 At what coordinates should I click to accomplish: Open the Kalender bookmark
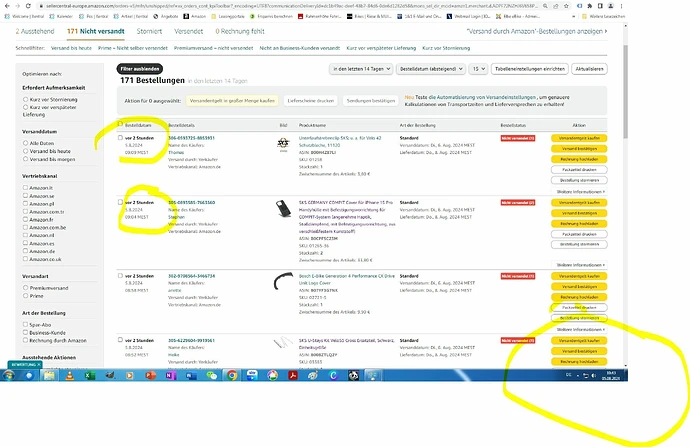point(61,16)
